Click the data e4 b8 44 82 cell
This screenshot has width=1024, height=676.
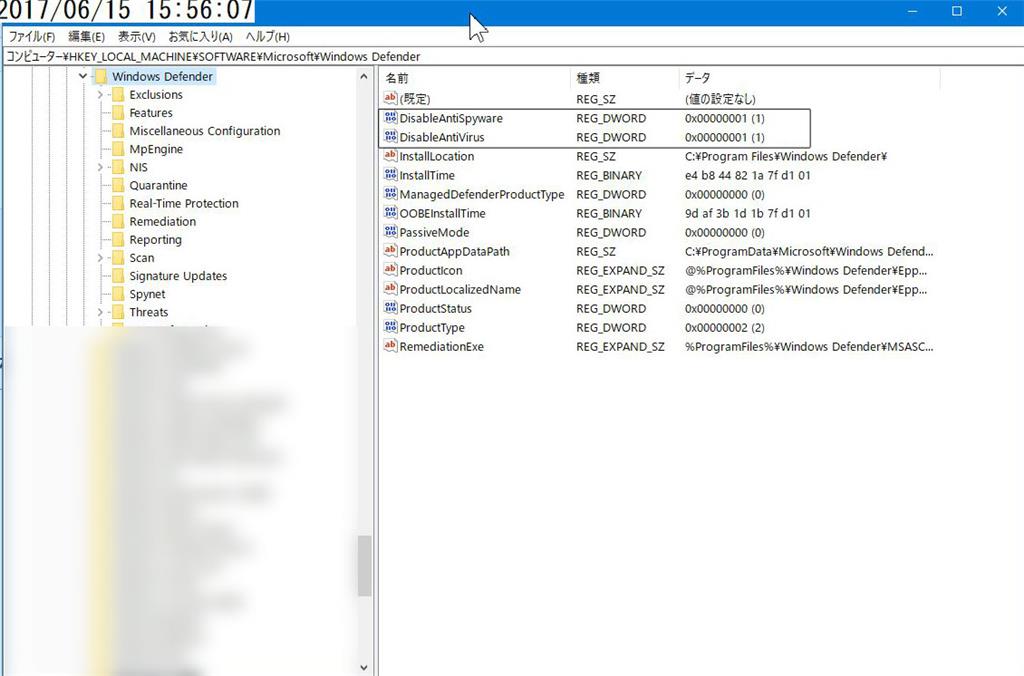coord(748,175)
